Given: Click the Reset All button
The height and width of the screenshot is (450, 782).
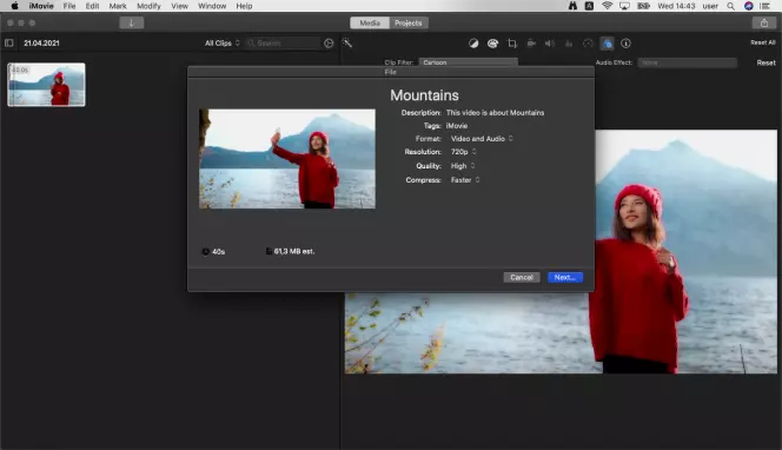Looking at the screenshot, I should [763, 43].
